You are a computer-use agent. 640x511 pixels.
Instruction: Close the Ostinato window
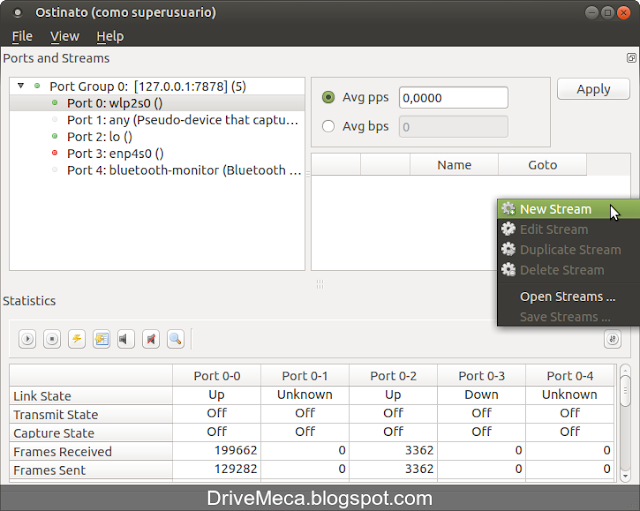coord(623,13)
